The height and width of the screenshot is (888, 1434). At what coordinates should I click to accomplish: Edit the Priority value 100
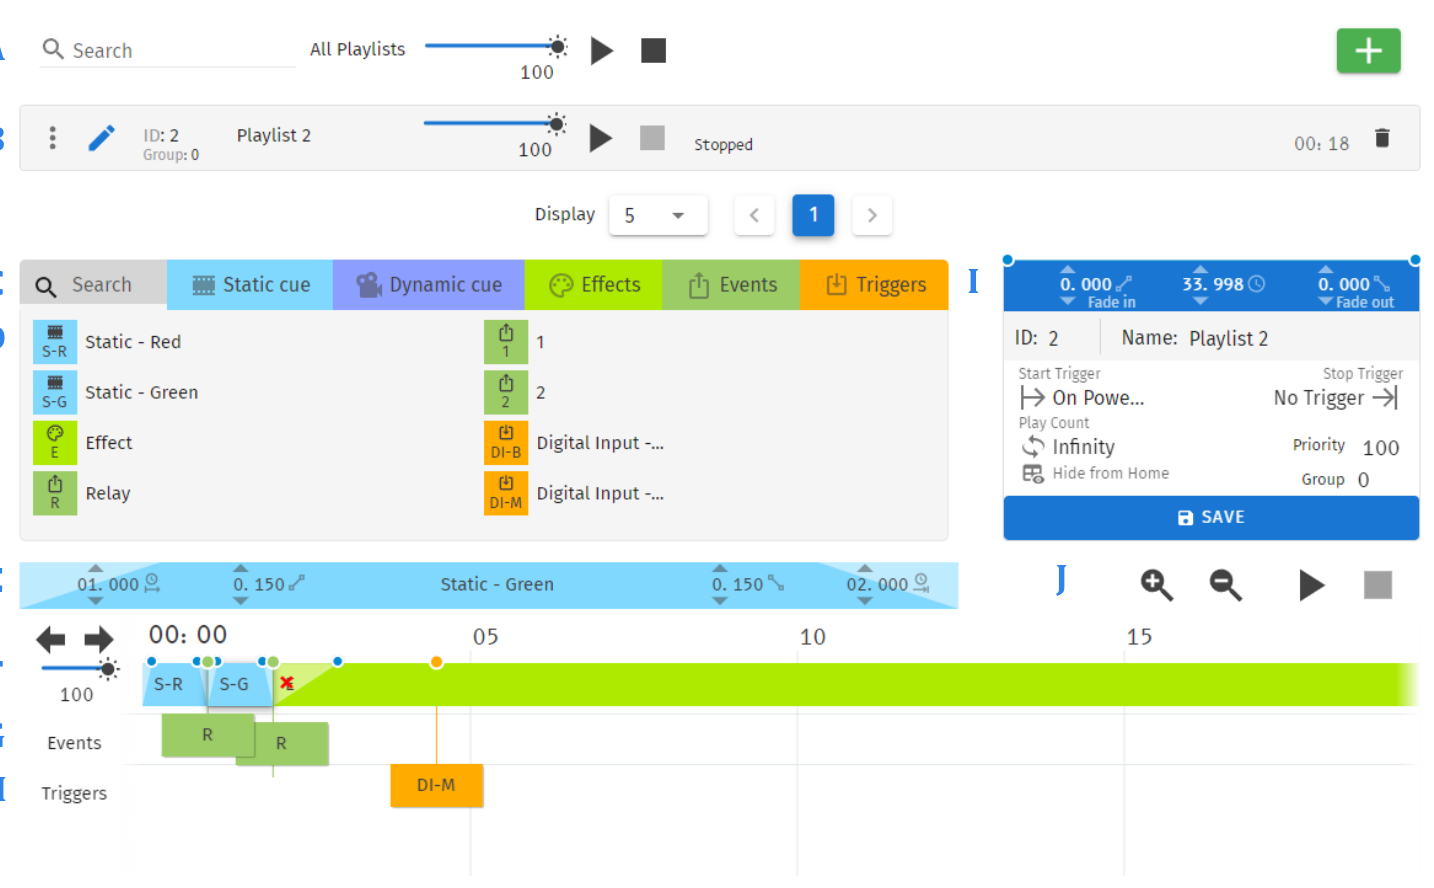pos(1380,448)
